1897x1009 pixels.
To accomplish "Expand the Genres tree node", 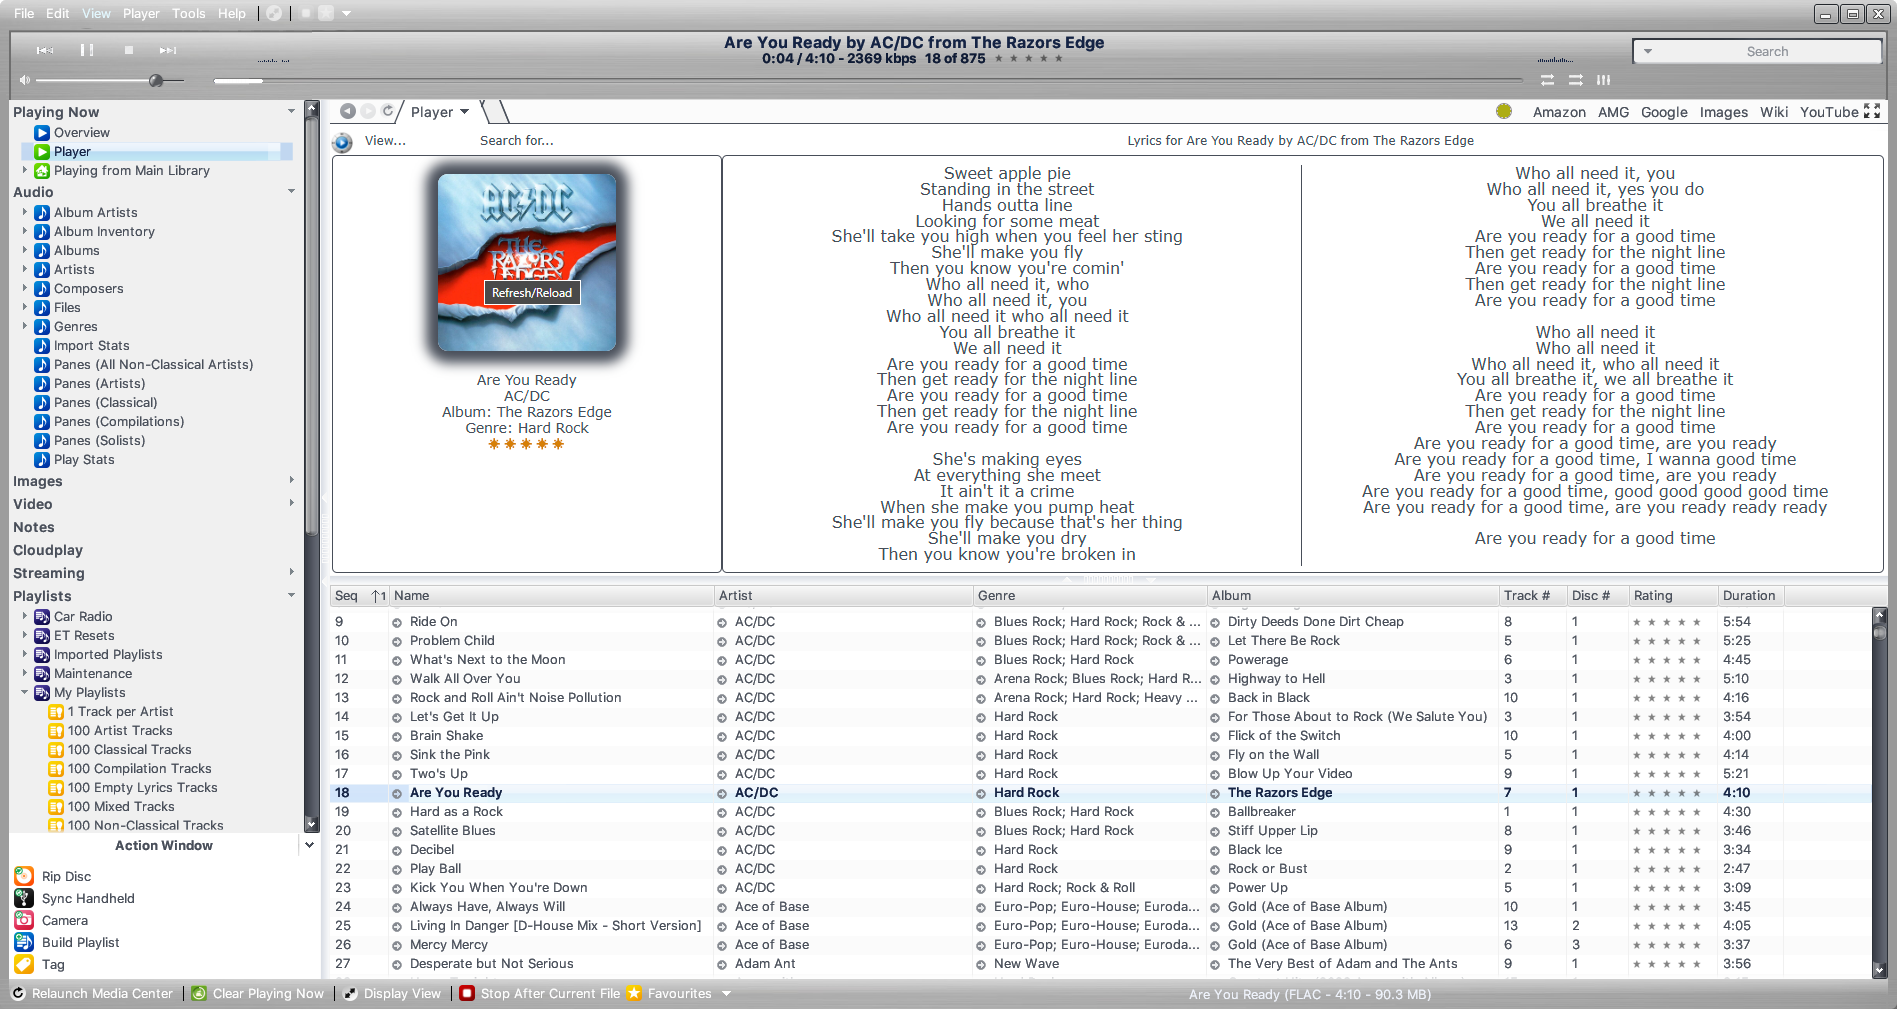I will (x=25, y=326).
